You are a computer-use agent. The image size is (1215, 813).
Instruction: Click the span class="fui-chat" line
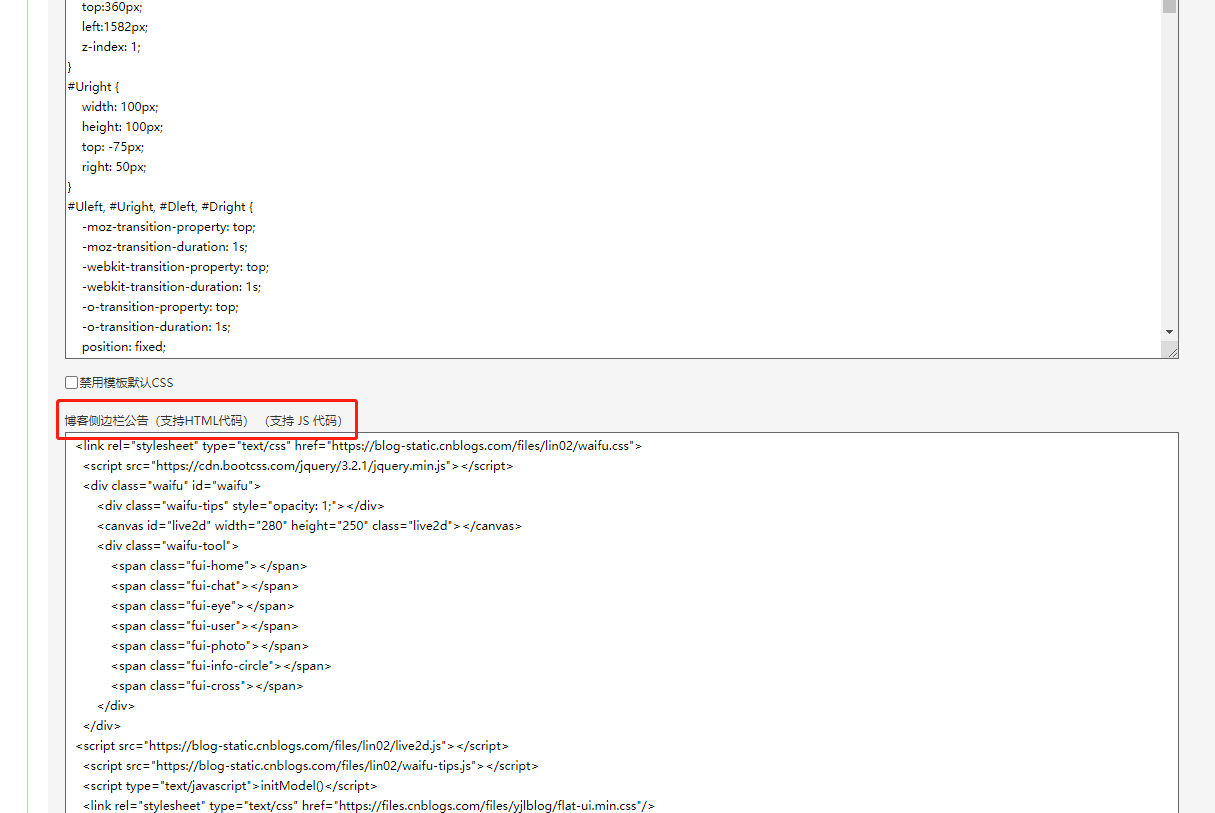(x=205, y=586)
